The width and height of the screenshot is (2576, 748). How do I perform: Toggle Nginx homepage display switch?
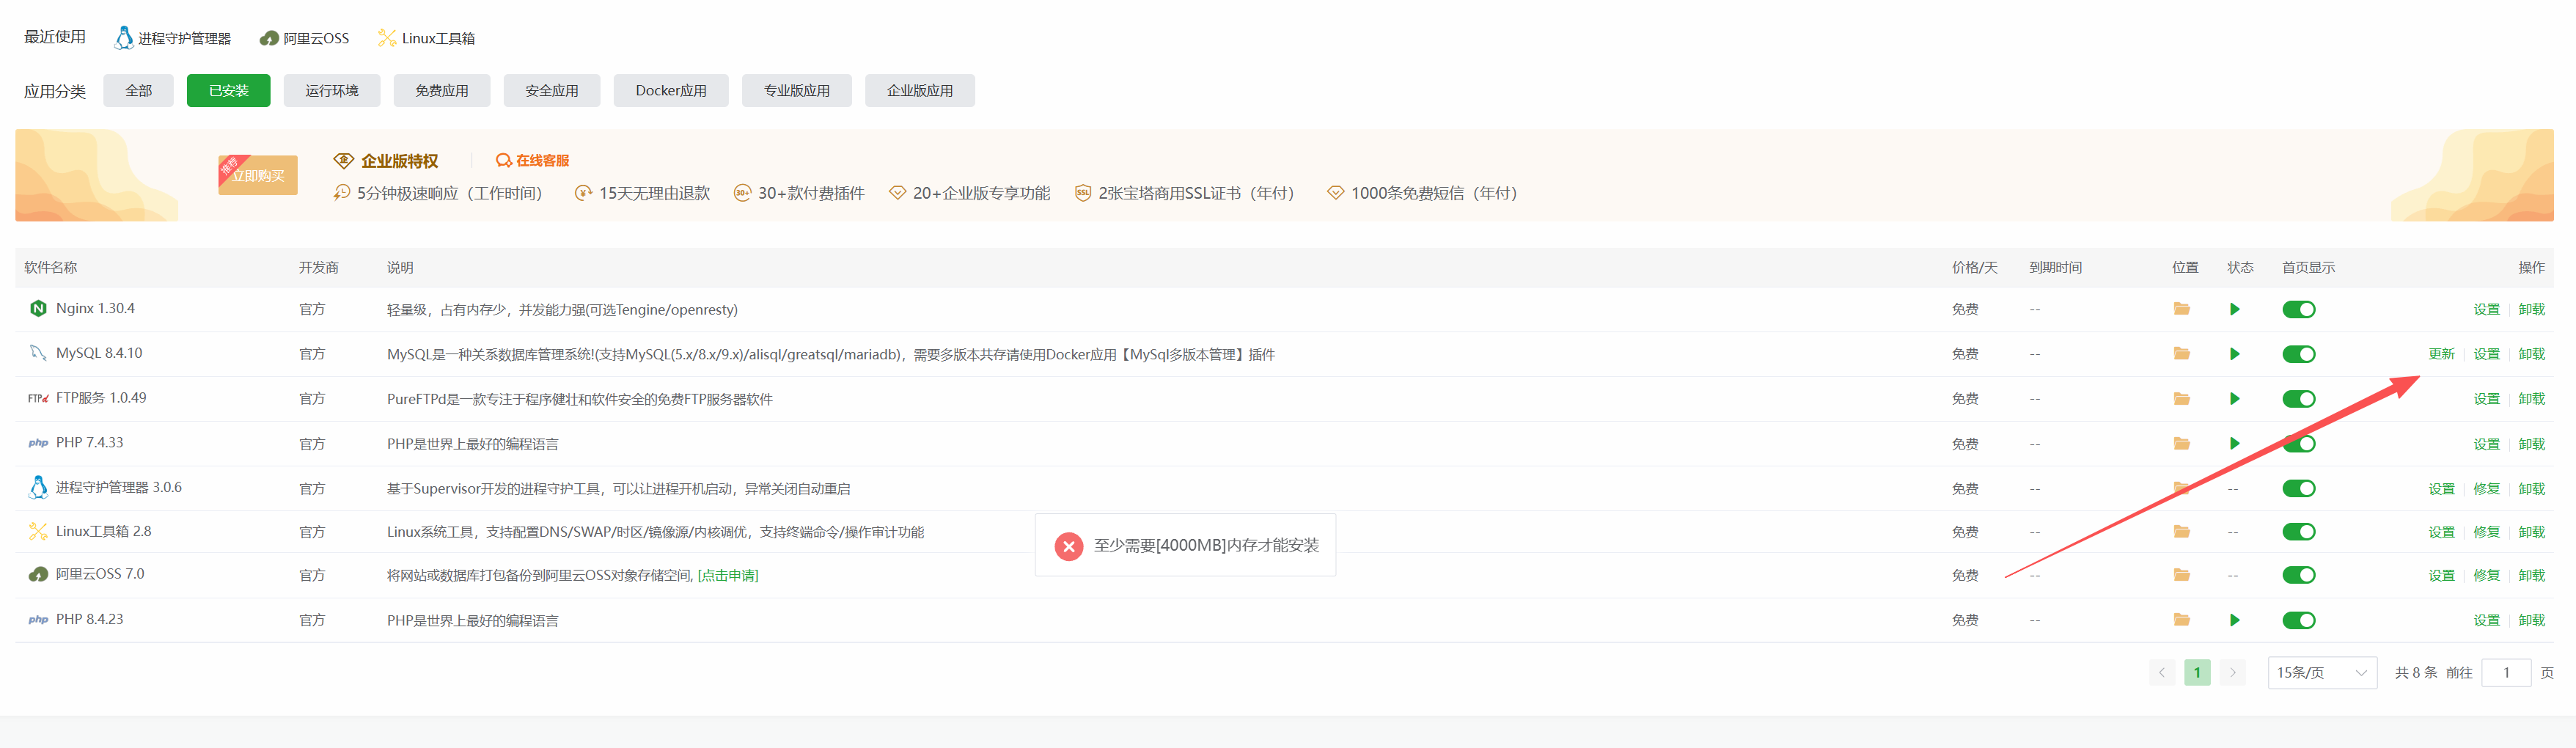(2298, 309)
